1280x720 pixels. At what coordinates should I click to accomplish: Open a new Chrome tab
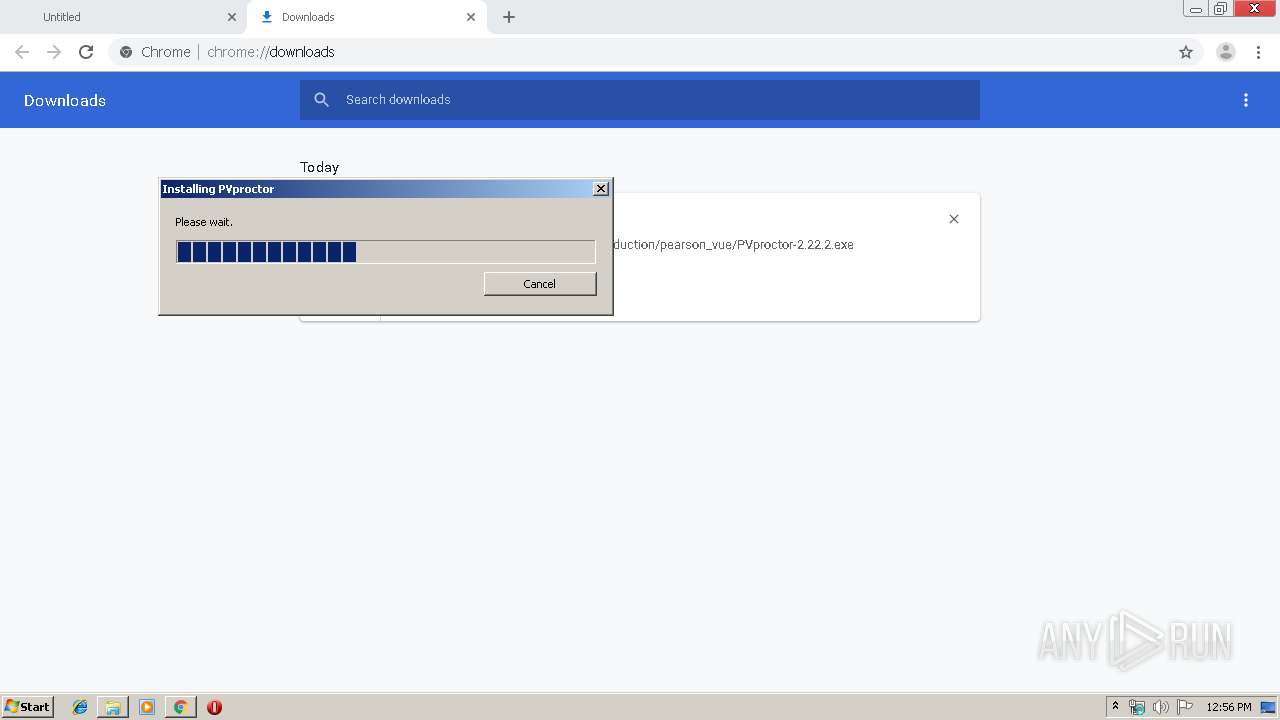pos(509,17)
